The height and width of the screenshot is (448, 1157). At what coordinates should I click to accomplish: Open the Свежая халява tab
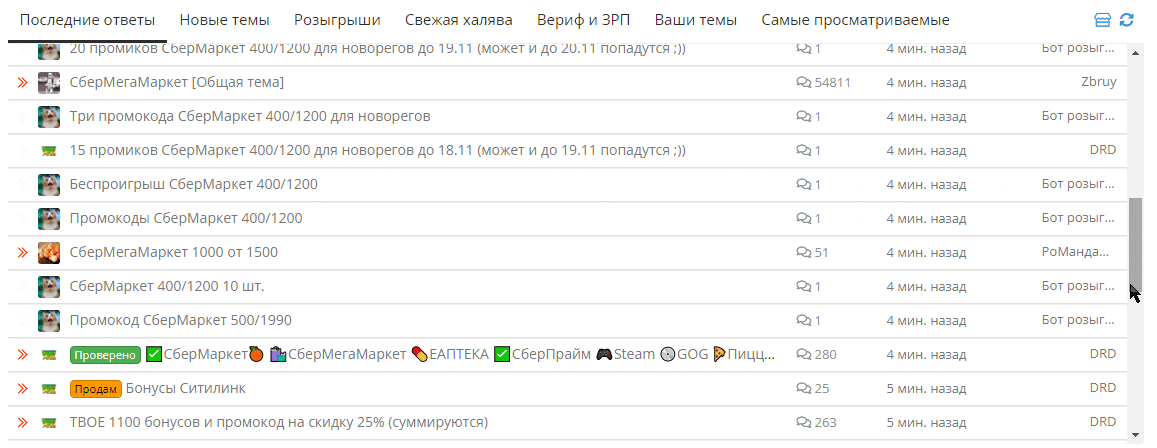click(x=459, y=20)
